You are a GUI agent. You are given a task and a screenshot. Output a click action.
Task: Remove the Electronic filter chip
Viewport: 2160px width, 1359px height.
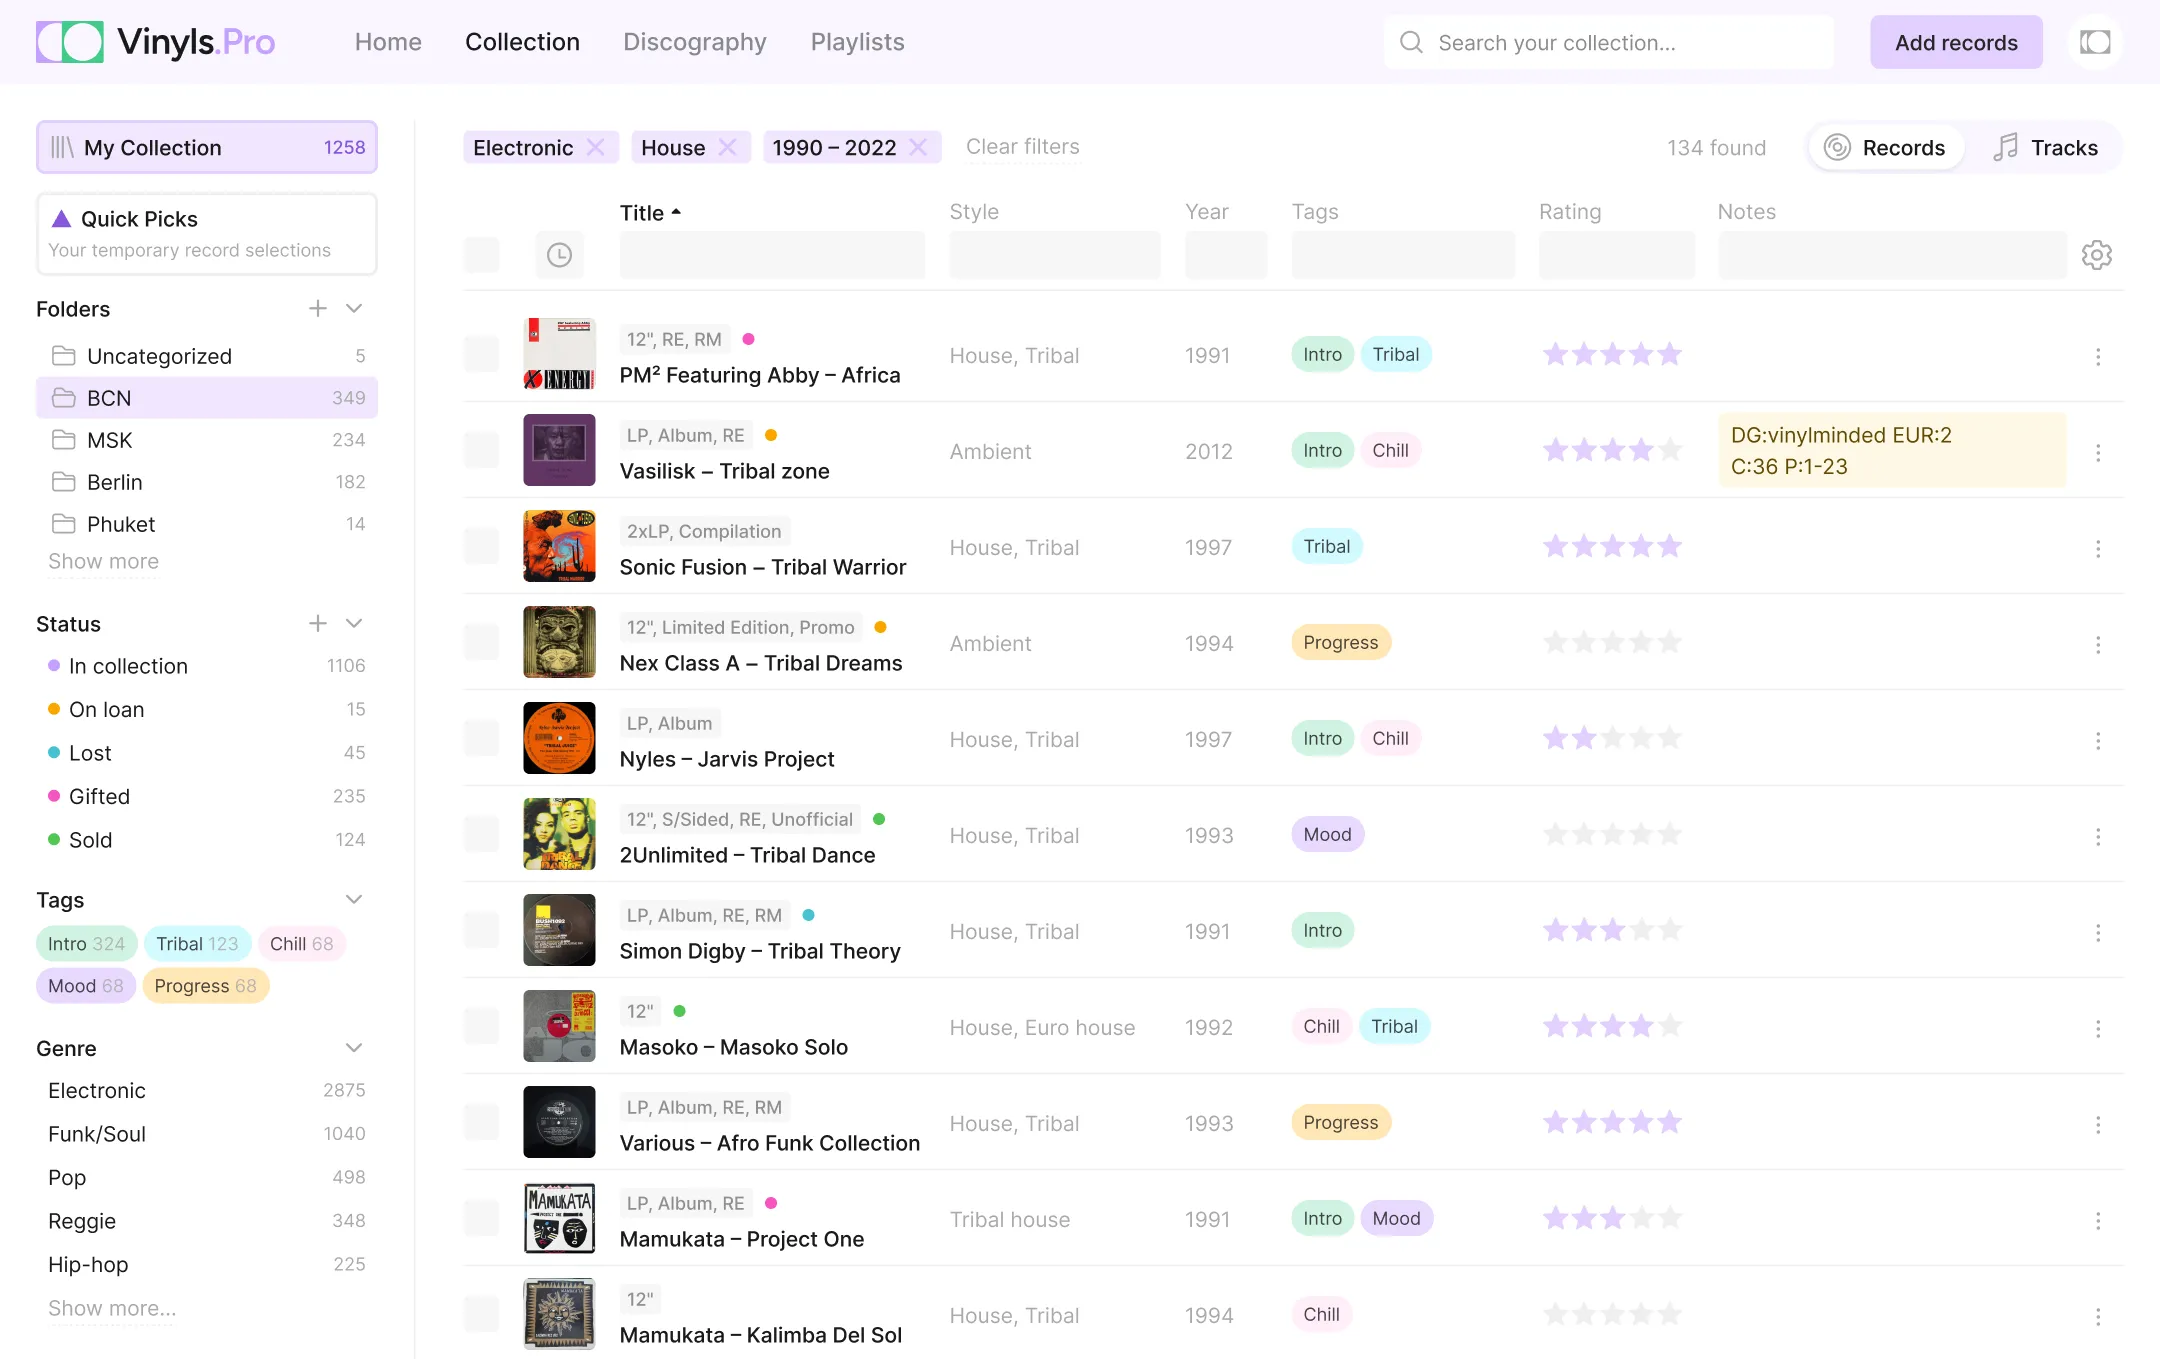(596, 148)
